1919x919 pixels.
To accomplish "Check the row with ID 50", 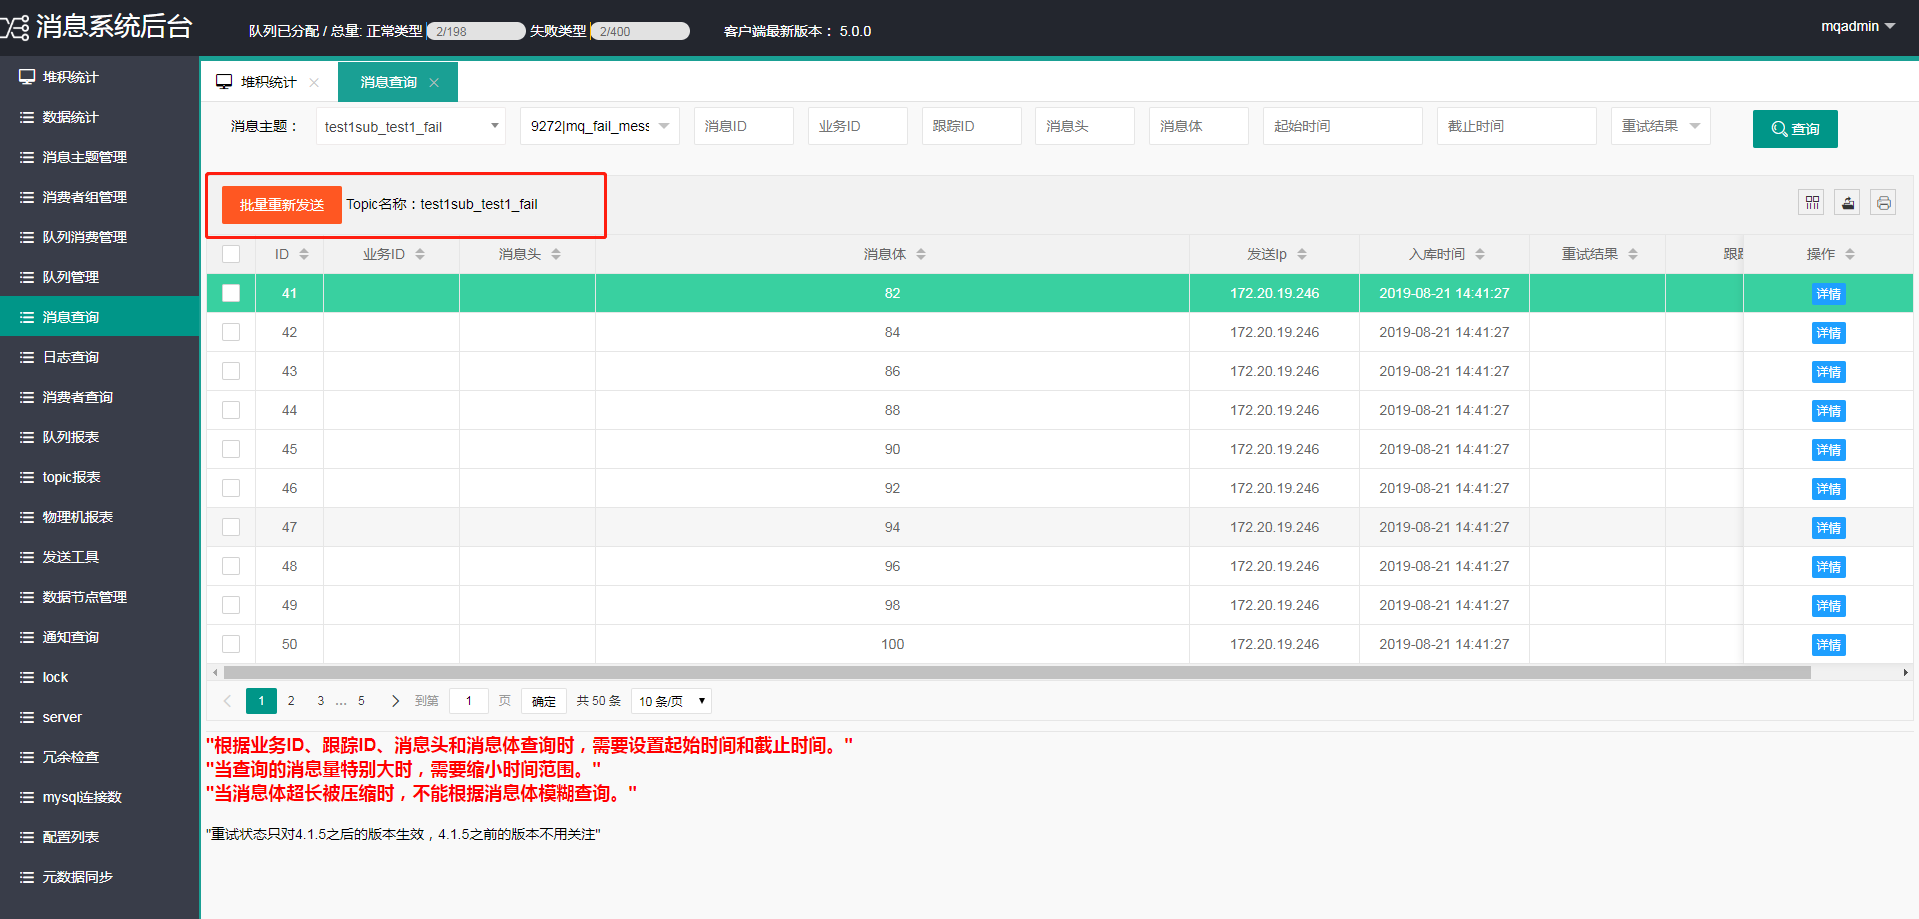I will [x=231, y=644].
